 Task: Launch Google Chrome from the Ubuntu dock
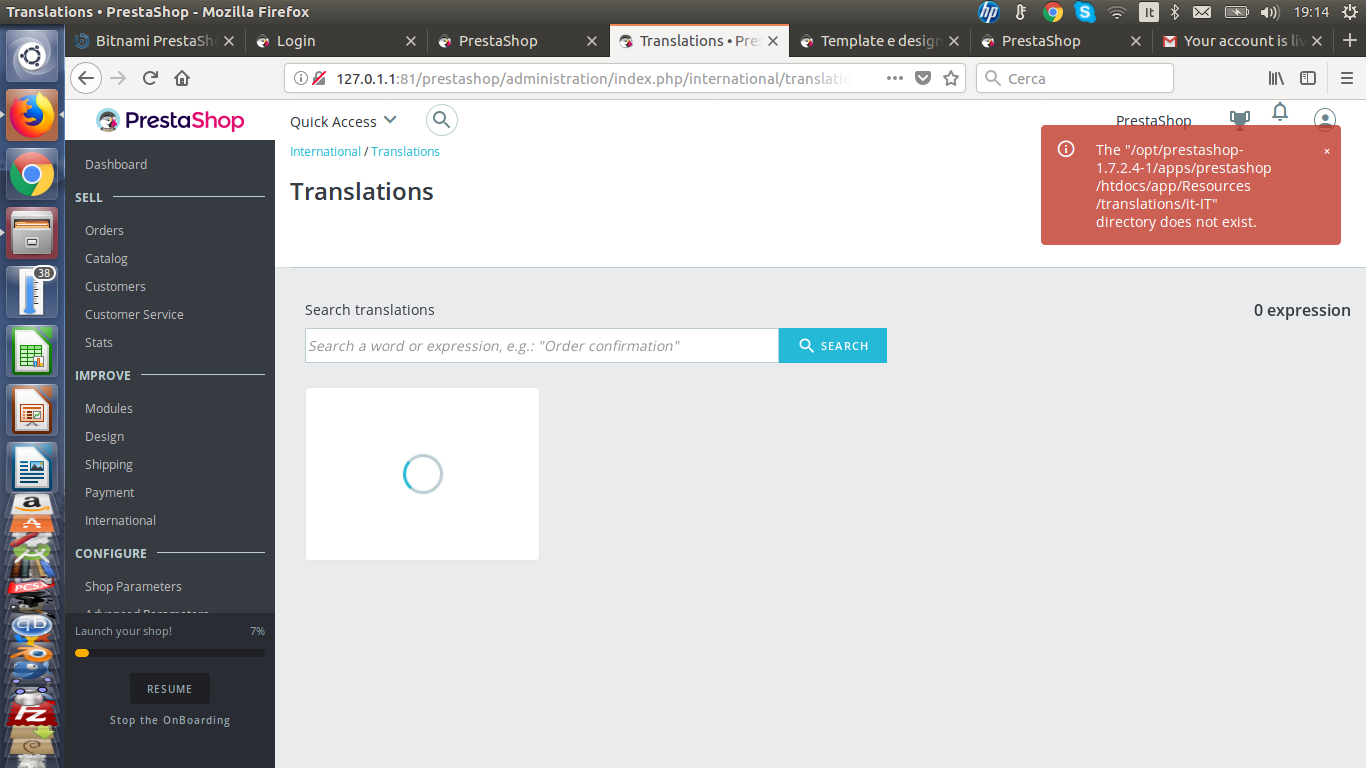[32, 175]
